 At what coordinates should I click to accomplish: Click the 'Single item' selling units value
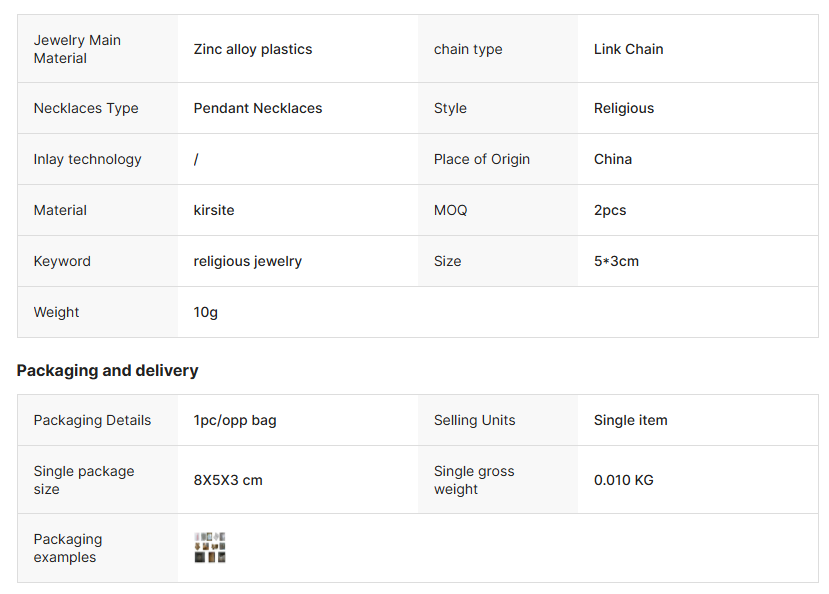tap(631, 420)
